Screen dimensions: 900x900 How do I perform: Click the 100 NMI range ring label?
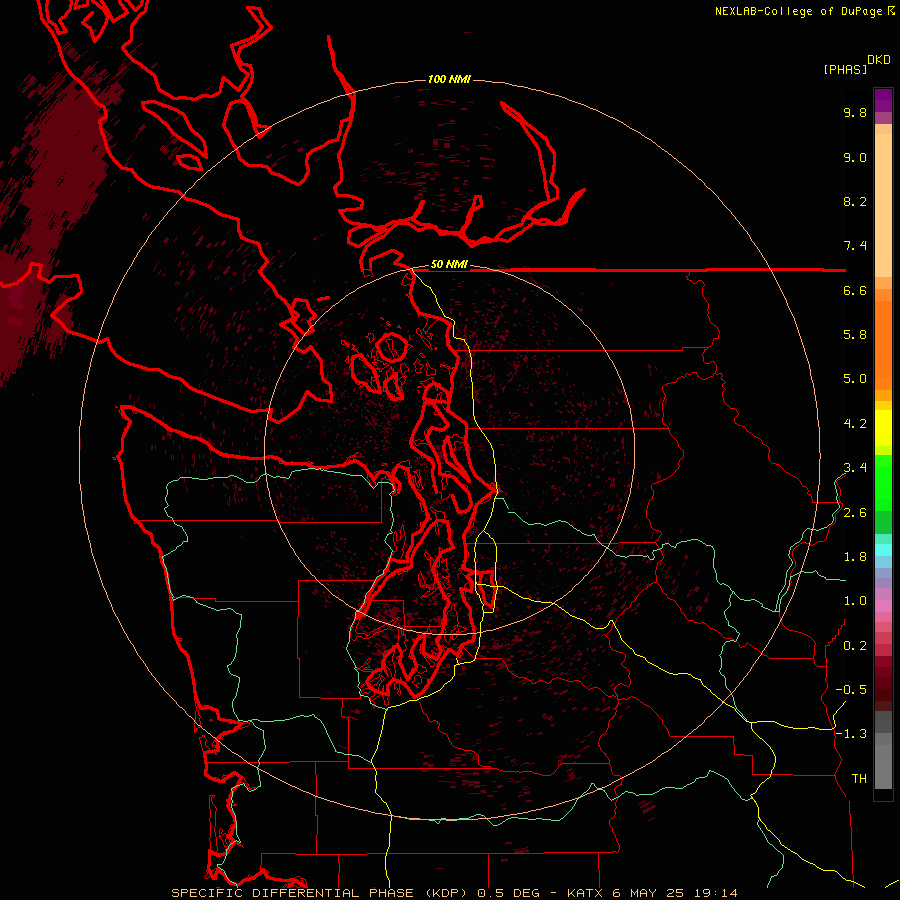click(x=449, y=79)
